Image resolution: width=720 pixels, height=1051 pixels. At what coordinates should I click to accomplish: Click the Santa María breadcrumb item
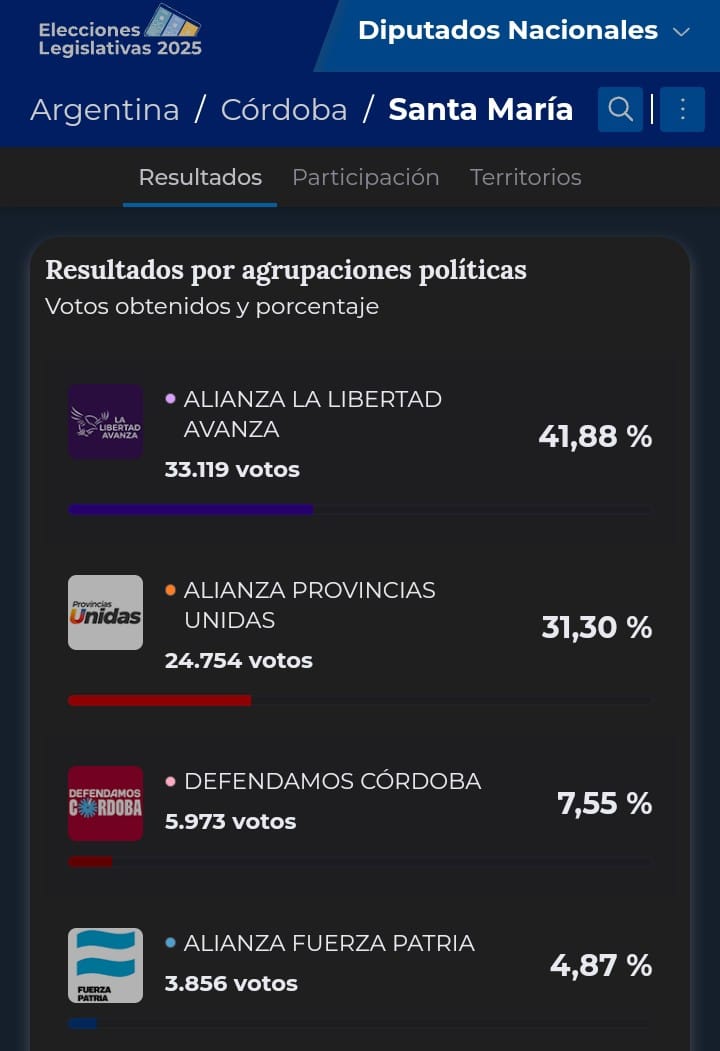pyautogui.click(x=480, y=109)
